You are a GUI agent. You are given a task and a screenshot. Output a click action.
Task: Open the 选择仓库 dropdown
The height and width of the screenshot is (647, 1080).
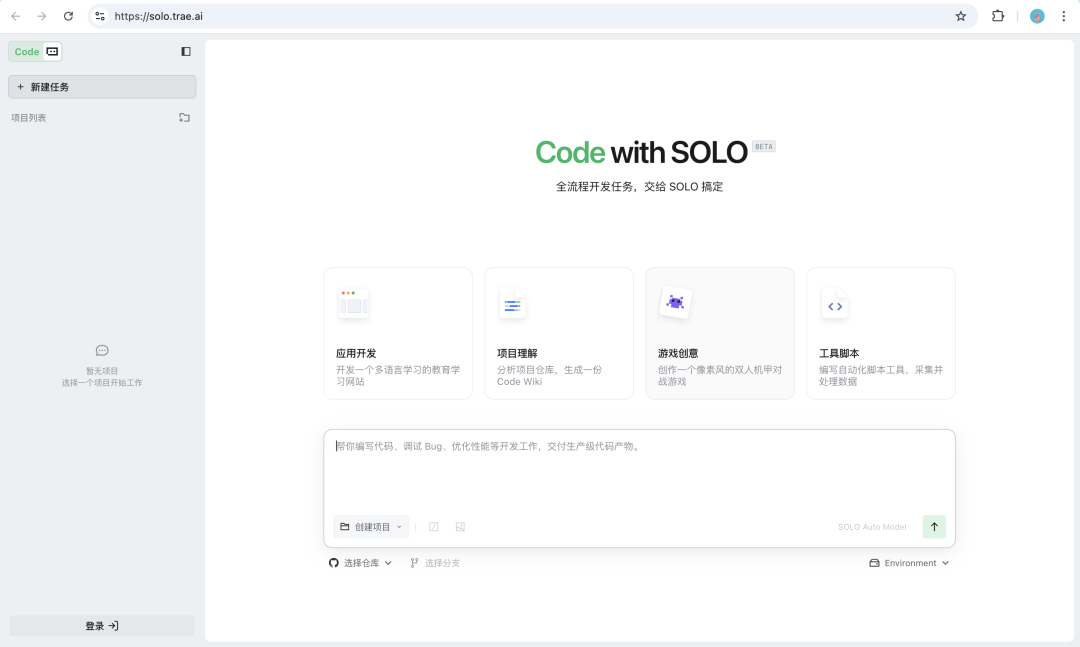(360, 563)
